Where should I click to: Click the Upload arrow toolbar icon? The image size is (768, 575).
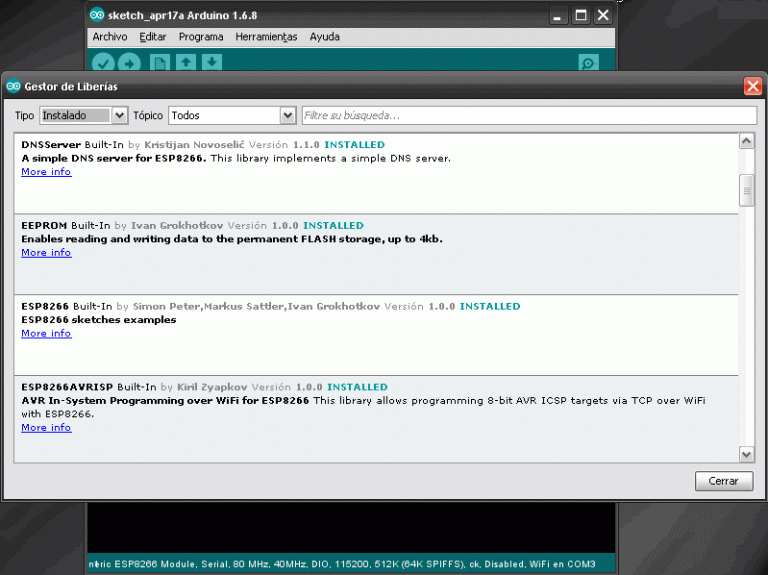pos(131,64)
